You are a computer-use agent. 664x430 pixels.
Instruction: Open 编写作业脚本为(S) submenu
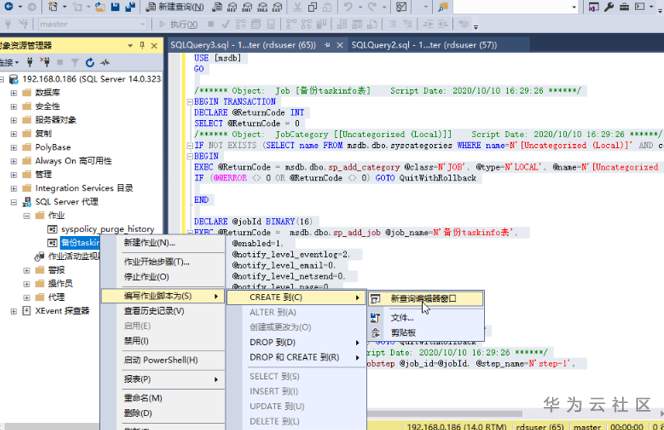(x=163, y=296)
